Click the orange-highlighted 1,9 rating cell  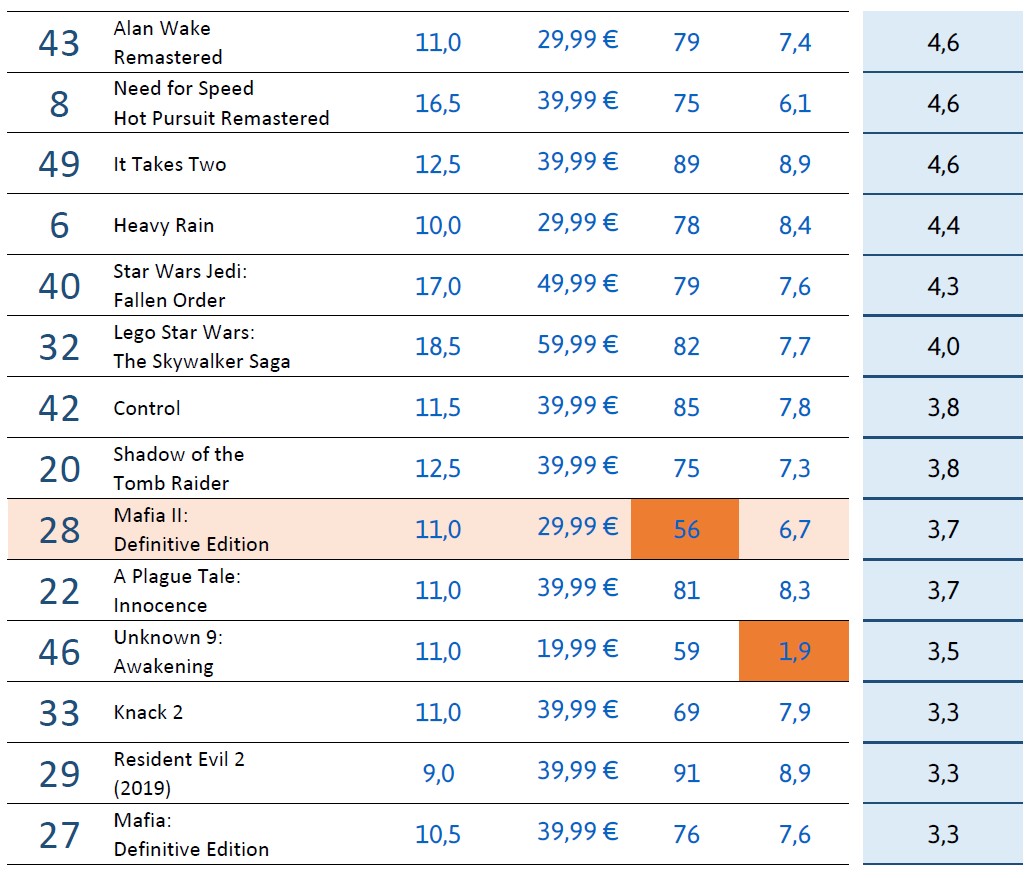794,652
